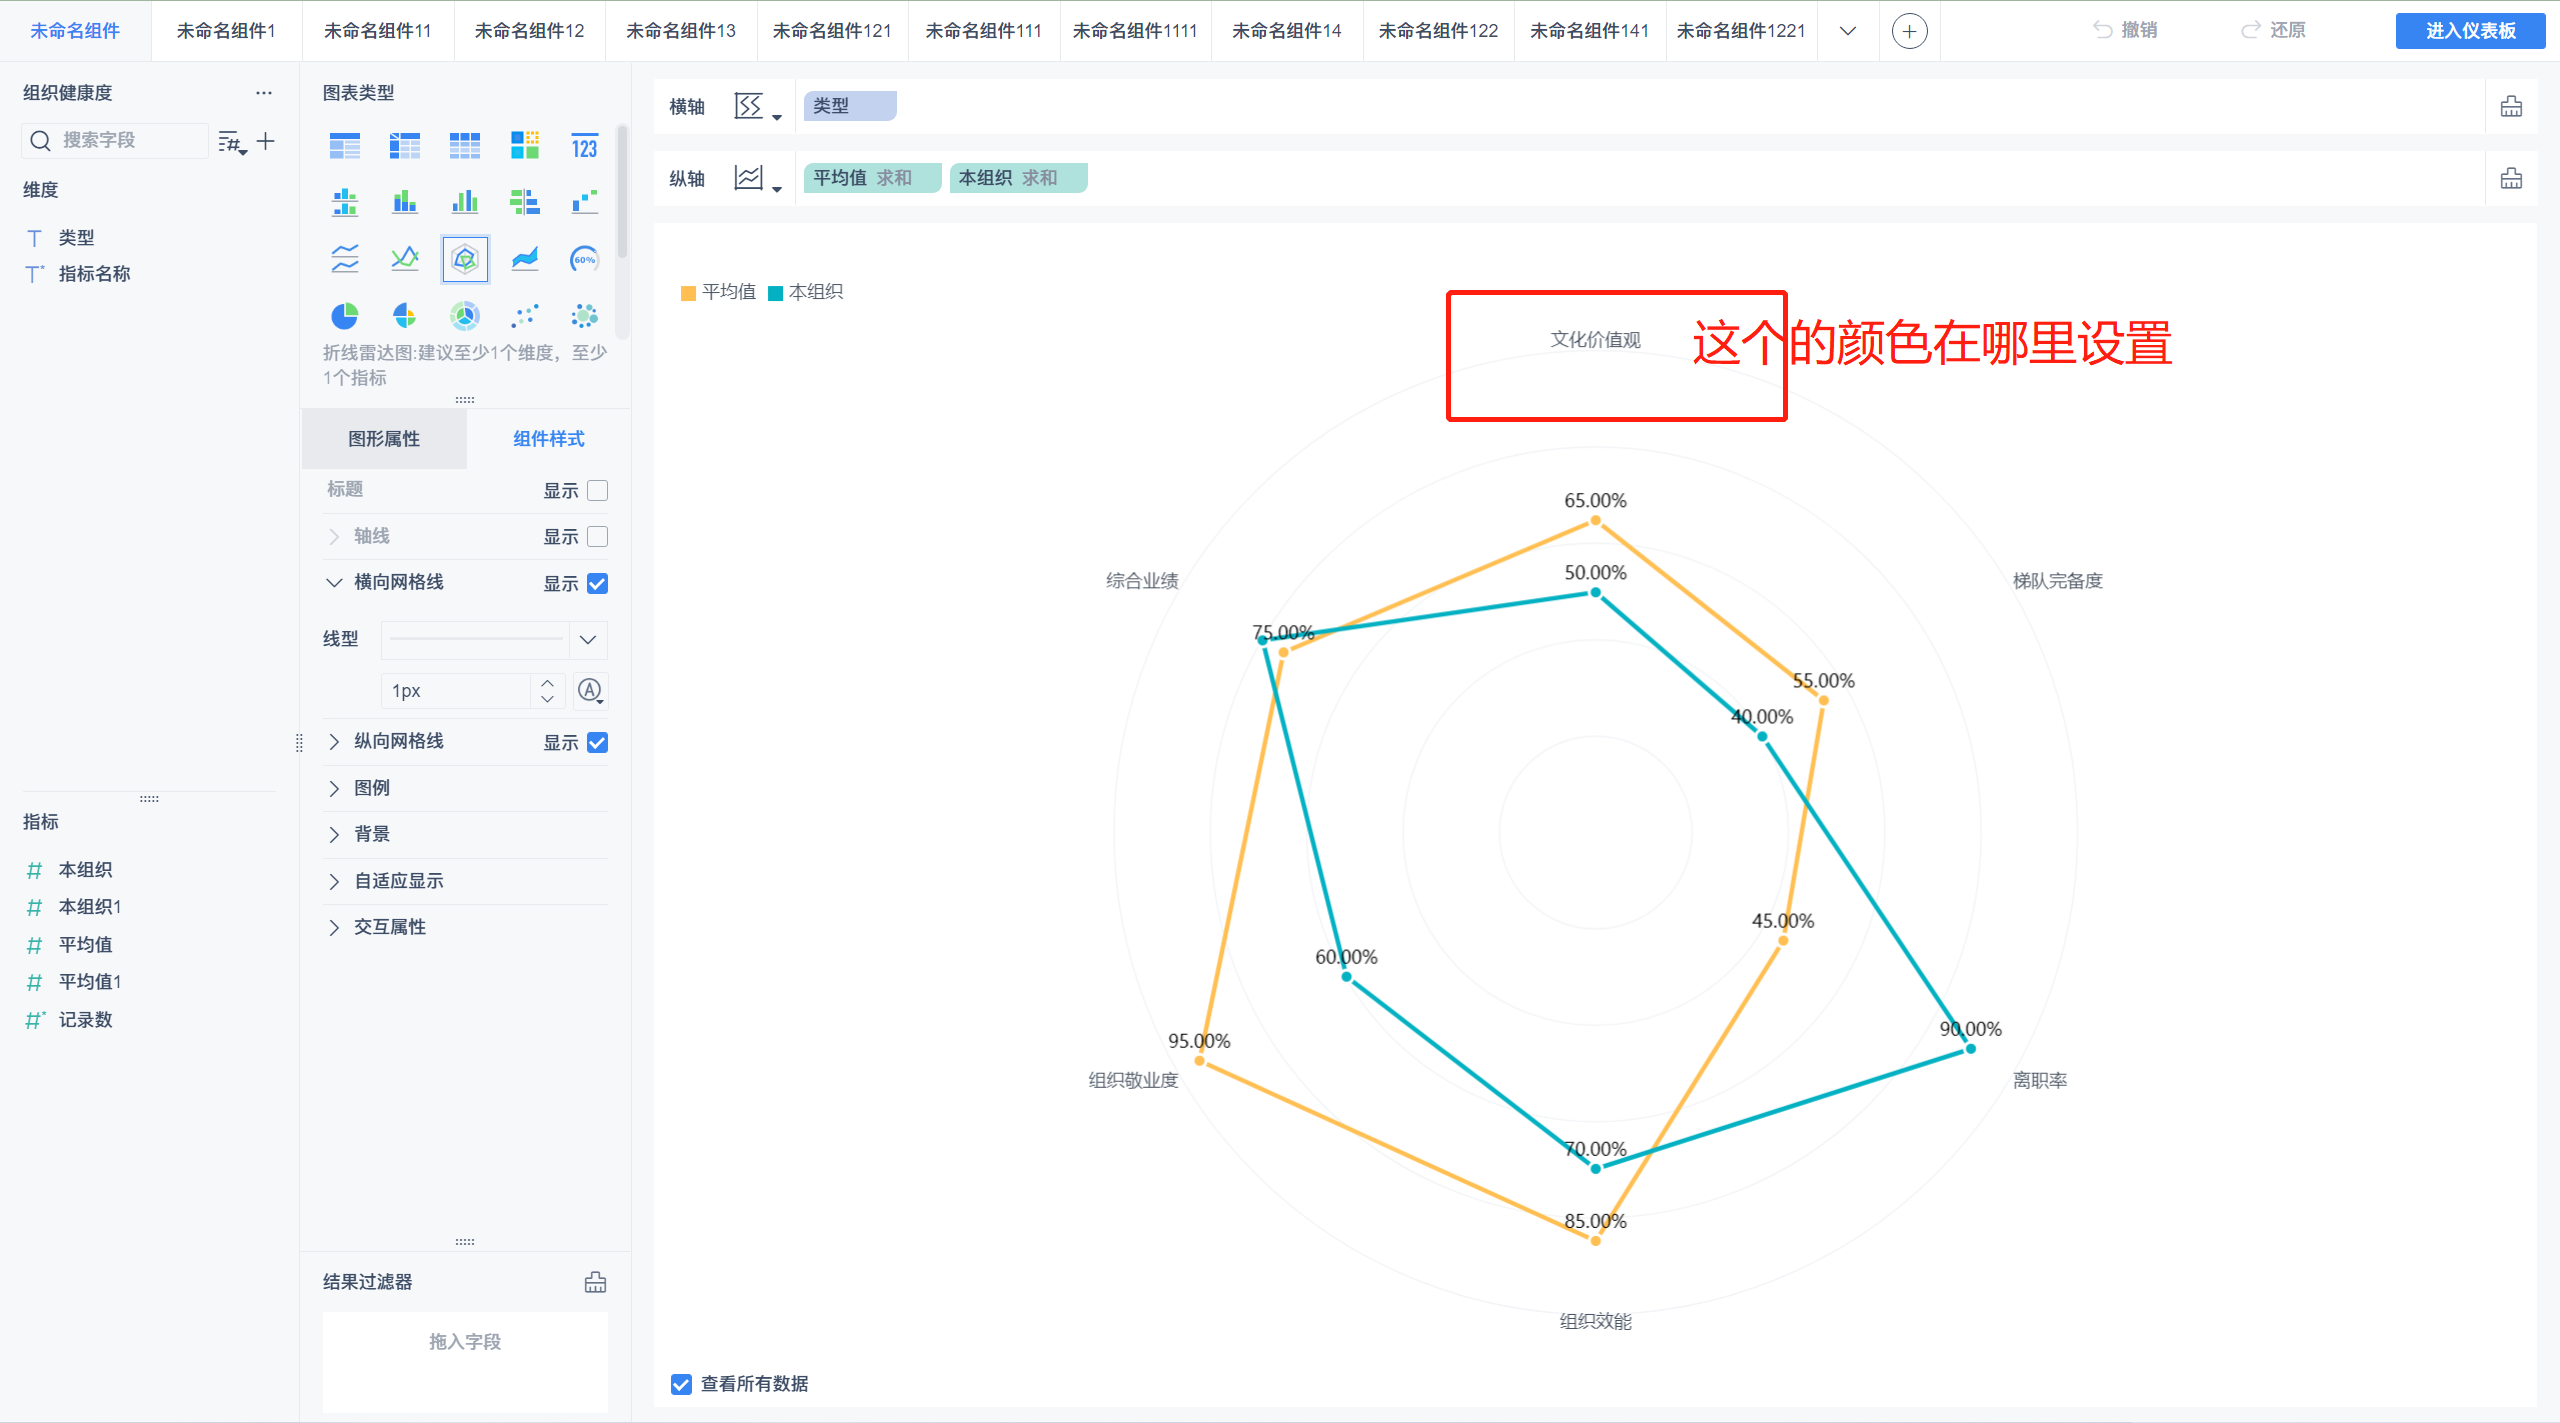2560x1423 pixels.
Task: Click the 类型 field pill in 横轴
Action: pyautogui.click(x=850, y=106)
